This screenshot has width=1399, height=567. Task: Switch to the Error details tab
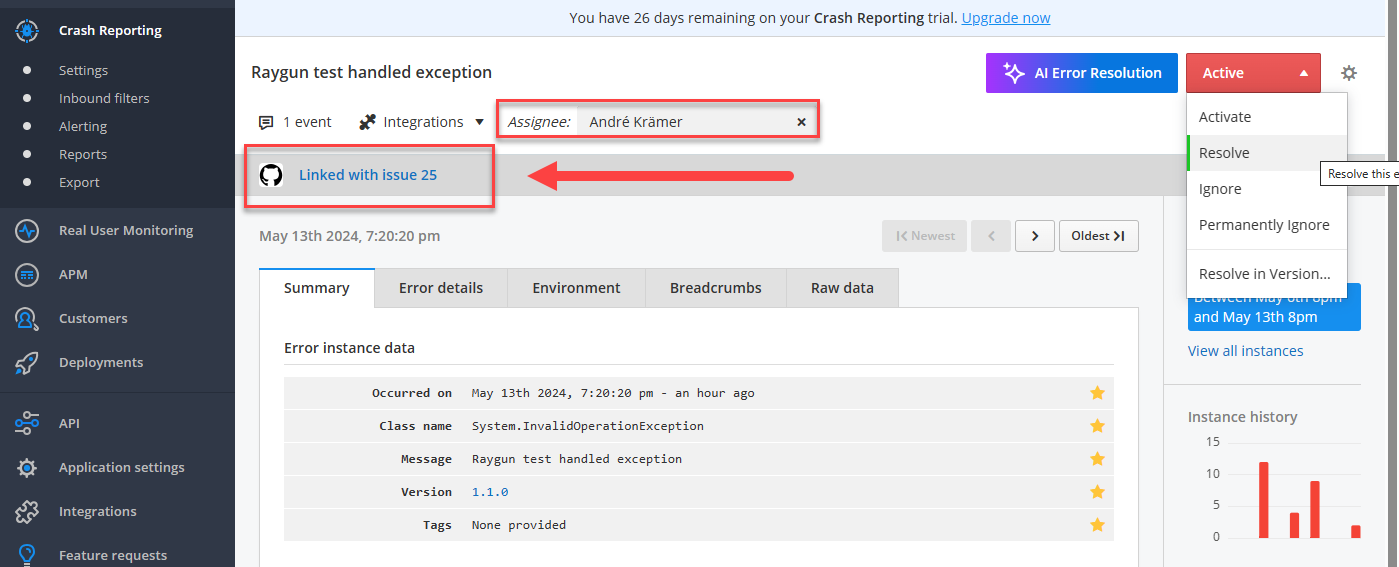click(x=441, y=288)
